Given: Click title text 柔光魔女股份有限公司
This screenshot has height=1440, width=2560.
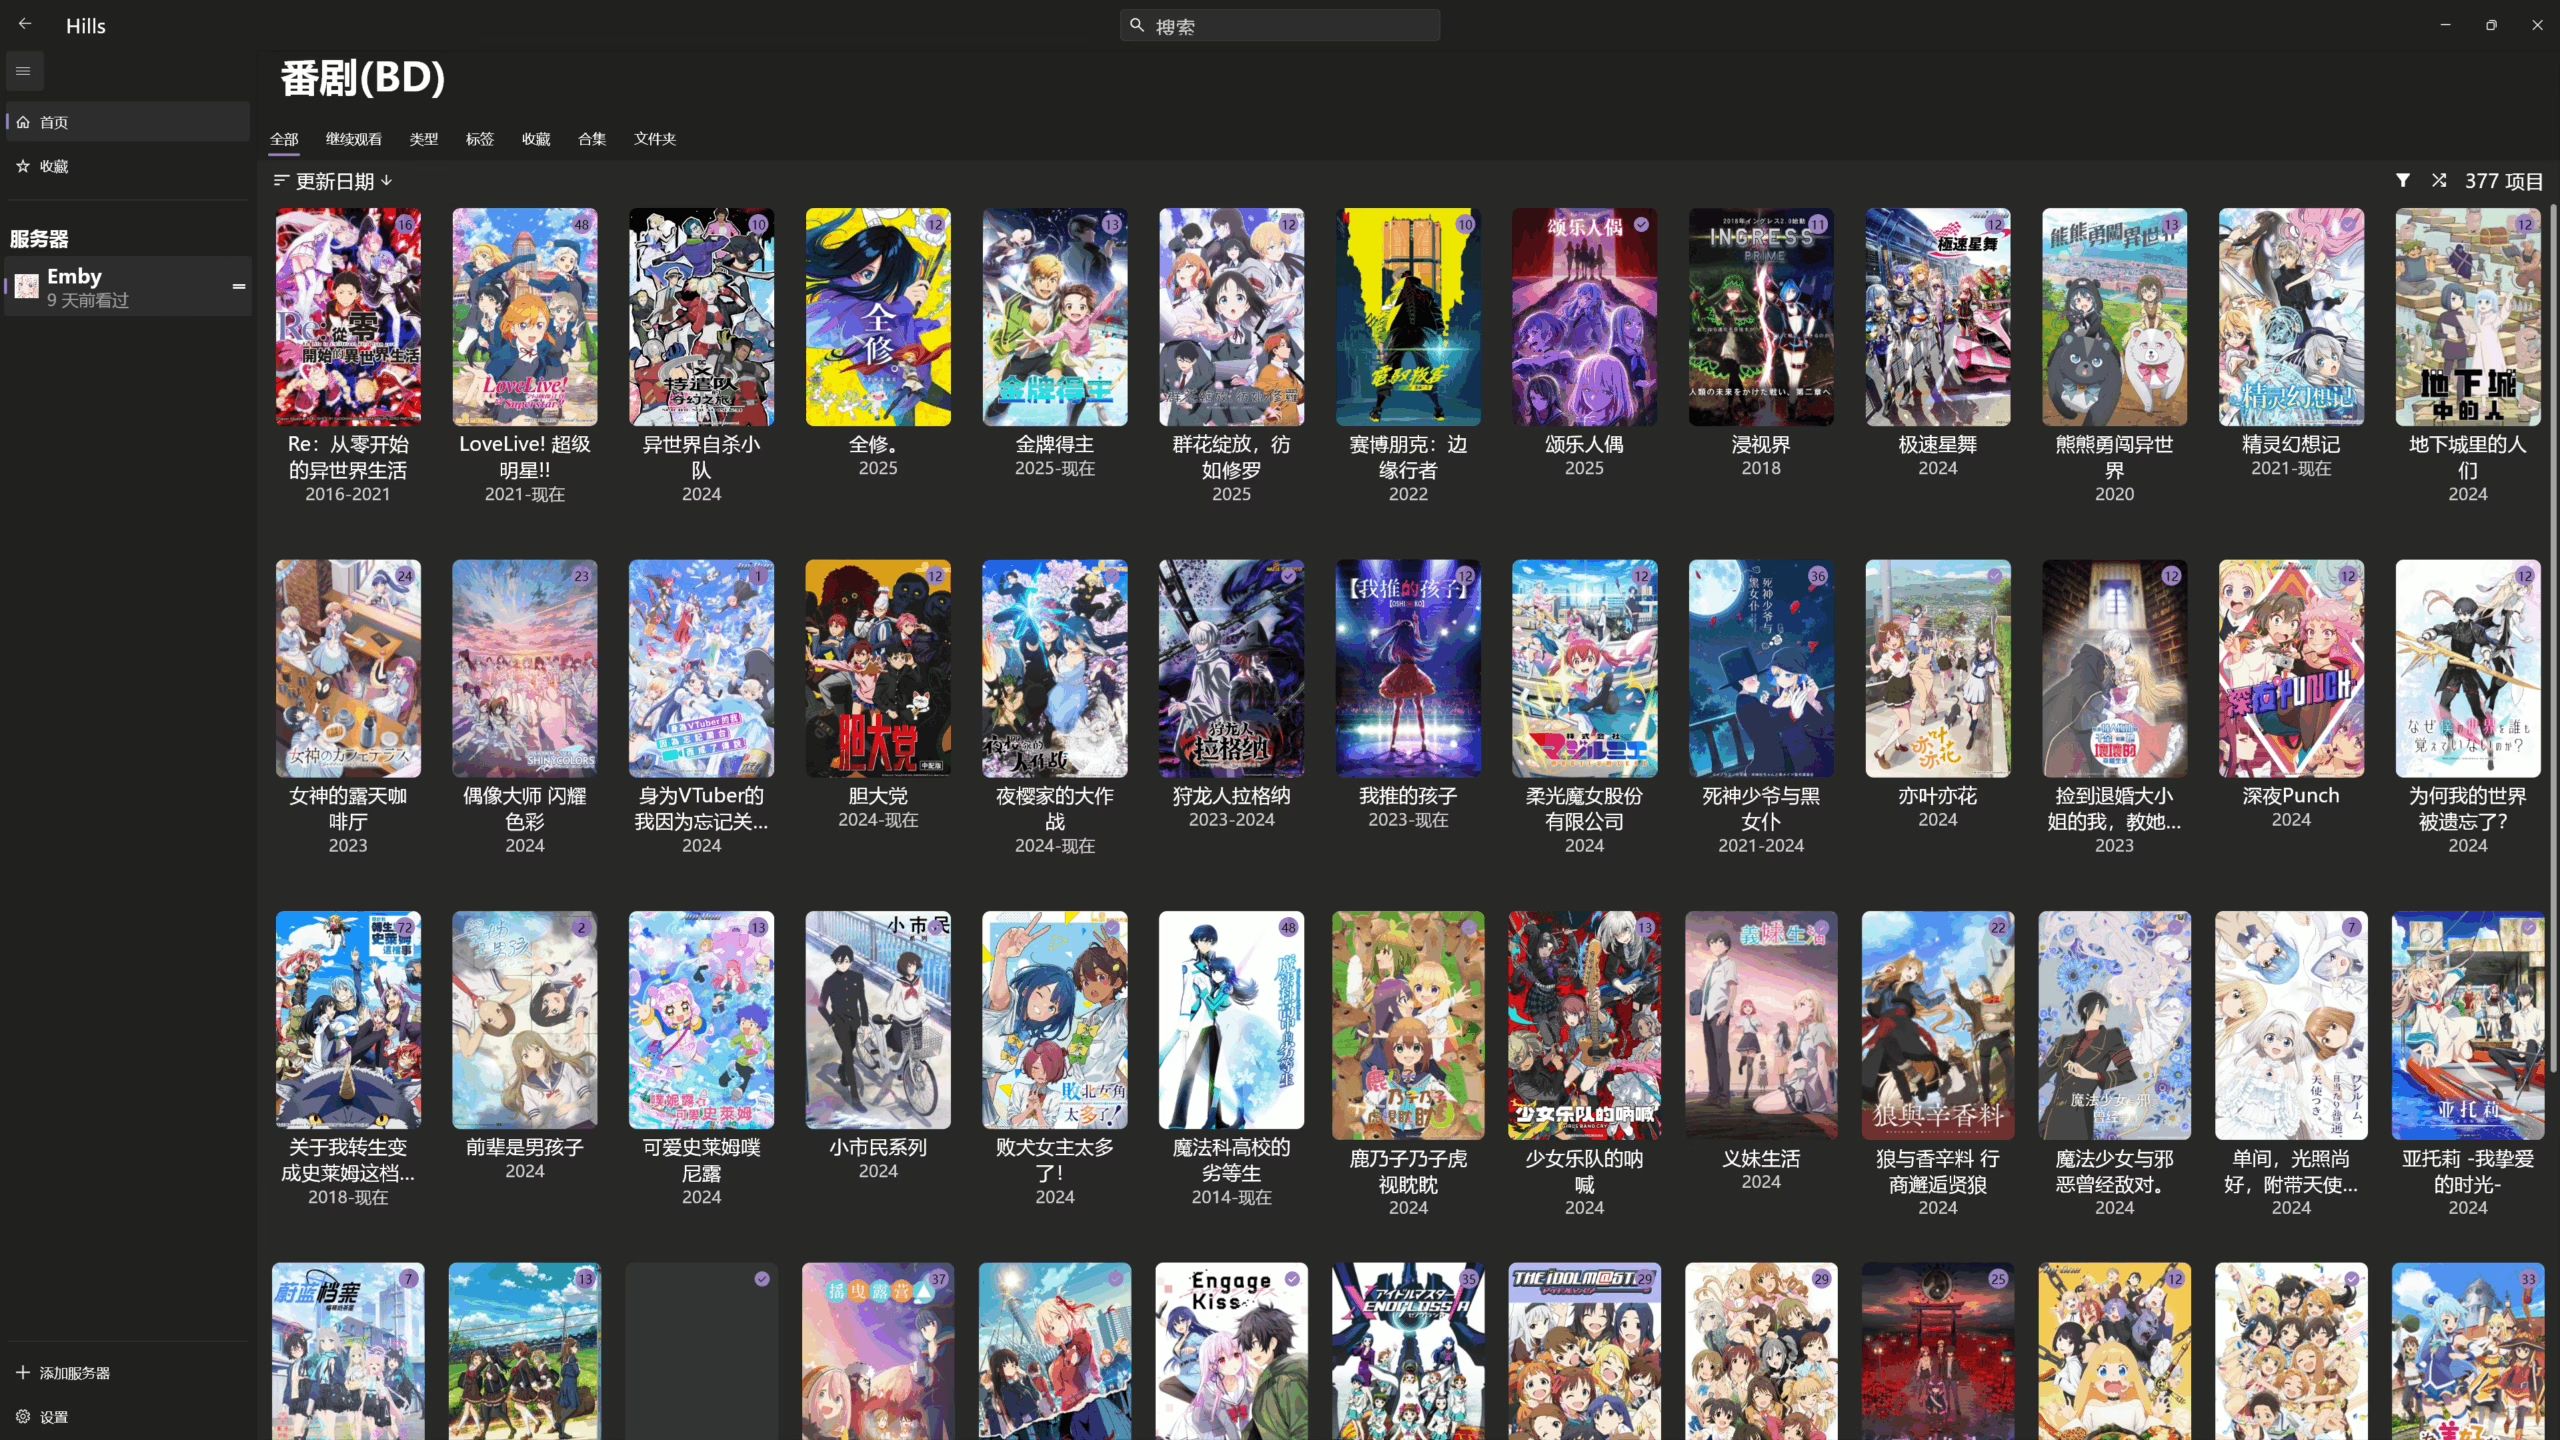Looking at the screenshot, I should (1585, 809).
